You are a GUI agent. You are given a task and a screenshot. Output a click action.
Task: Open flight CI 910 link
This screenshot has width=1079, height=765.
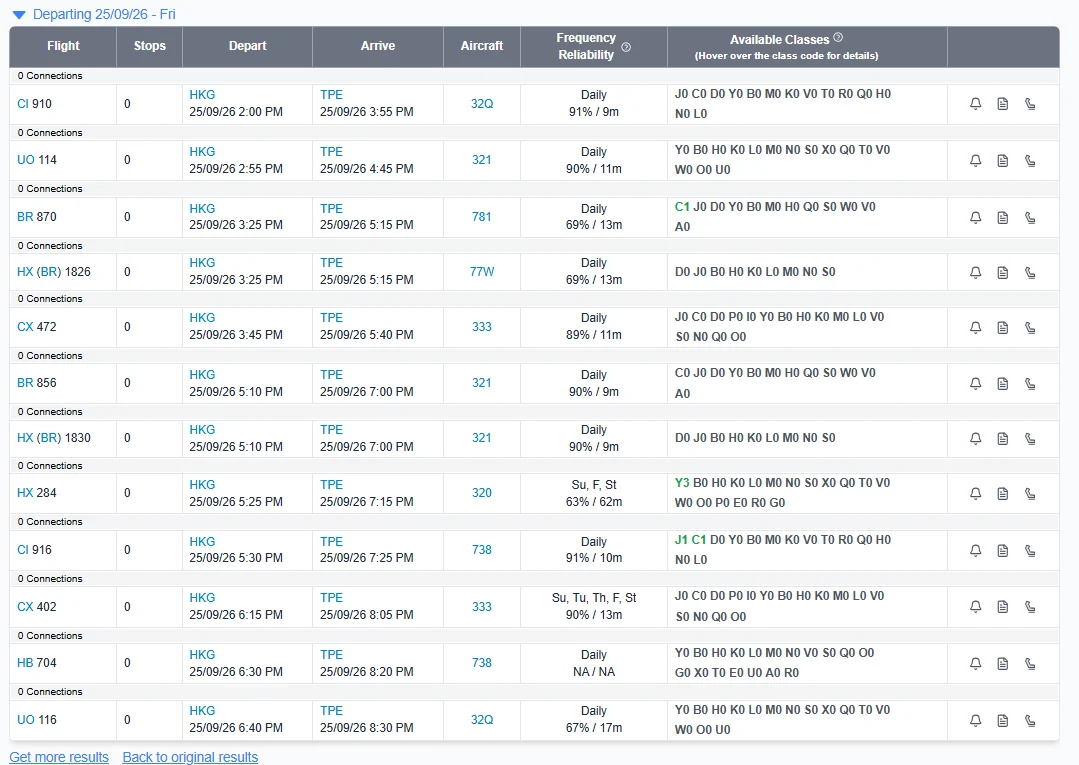tap(34, 104)
